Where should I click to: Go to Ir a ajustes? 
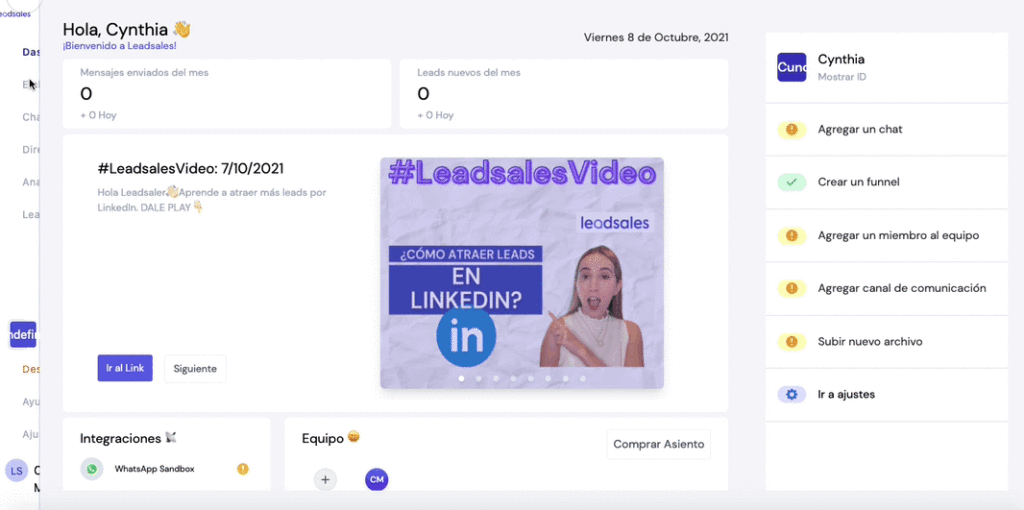(x=887, y=394)
